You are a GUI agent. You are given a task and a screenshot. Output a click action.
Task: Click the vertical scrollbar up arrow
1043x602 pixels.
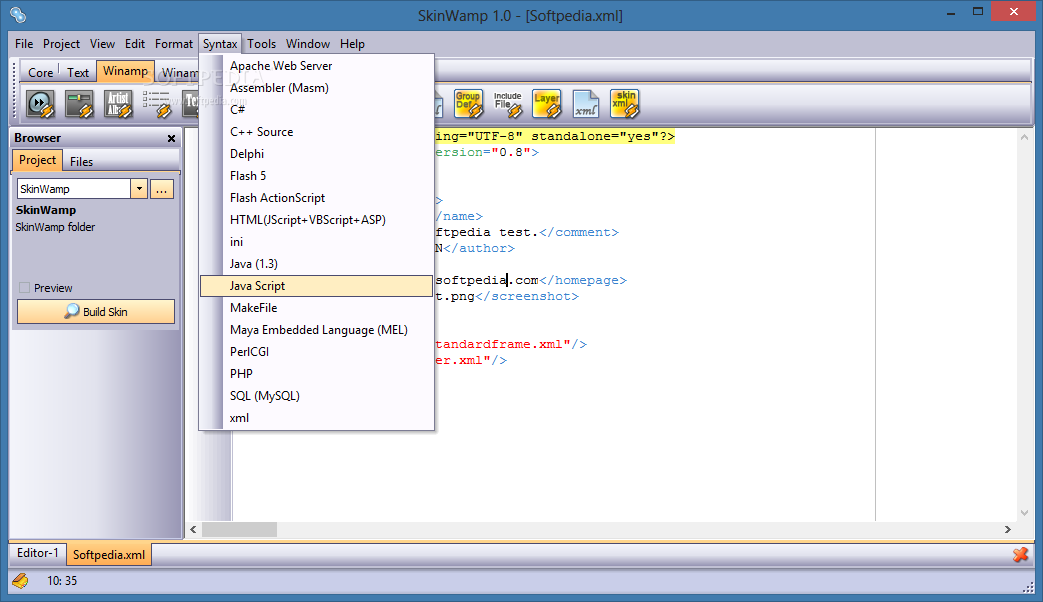coord(1024,137)
